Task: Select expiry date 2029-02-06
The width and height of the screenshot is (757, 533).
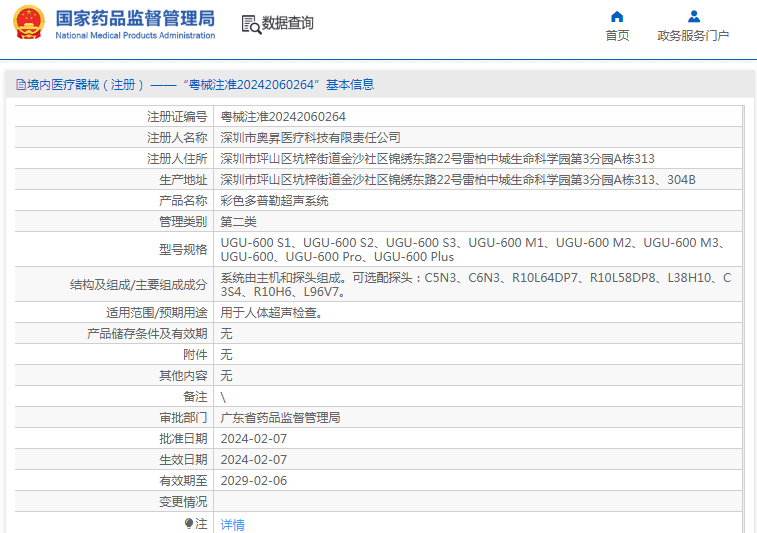Action: [x=253, y=481]
